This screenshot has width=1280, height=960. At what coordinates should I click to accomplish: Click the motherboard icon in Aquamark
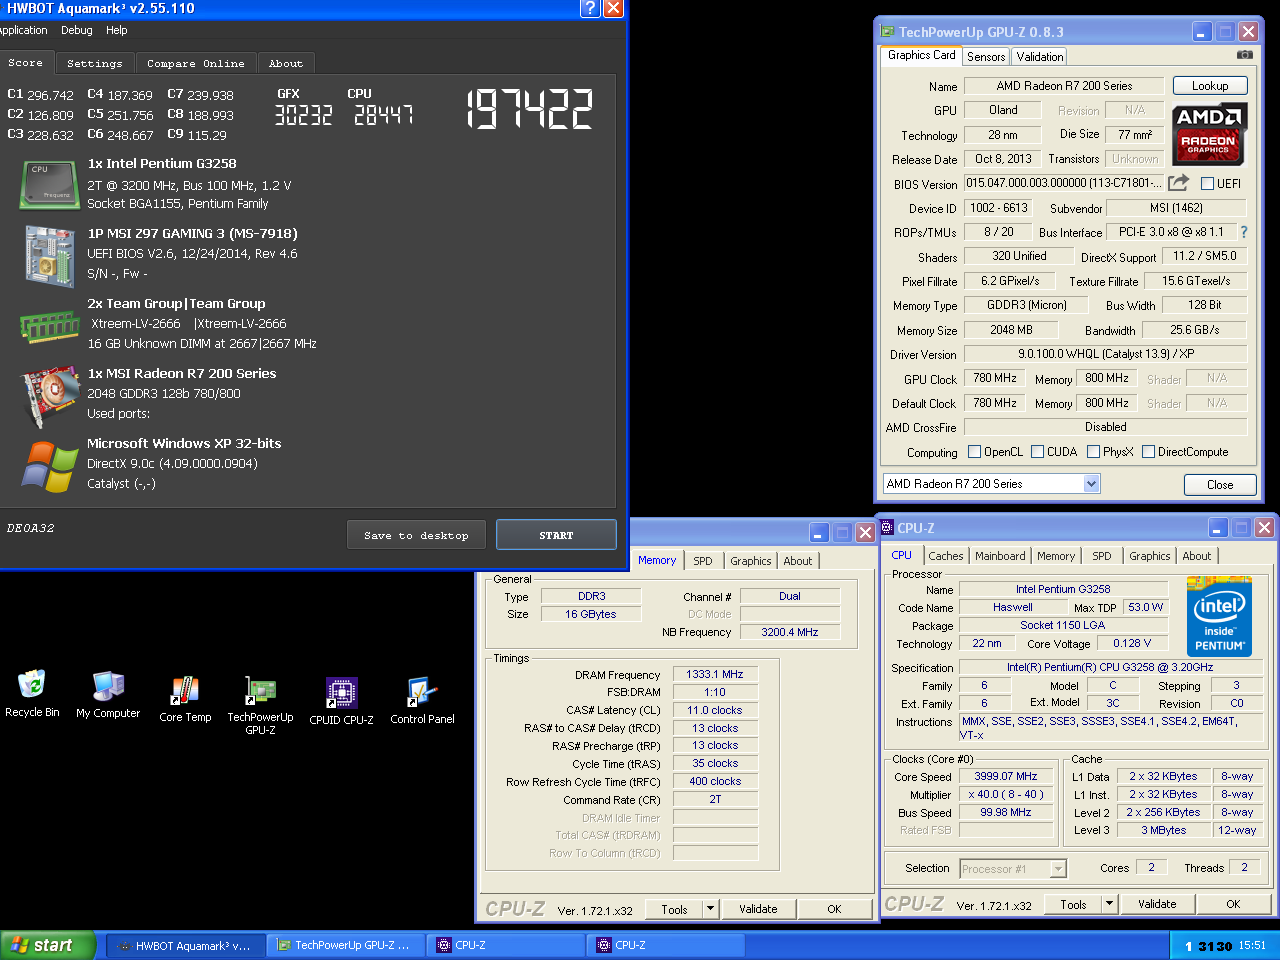(50, 256)
